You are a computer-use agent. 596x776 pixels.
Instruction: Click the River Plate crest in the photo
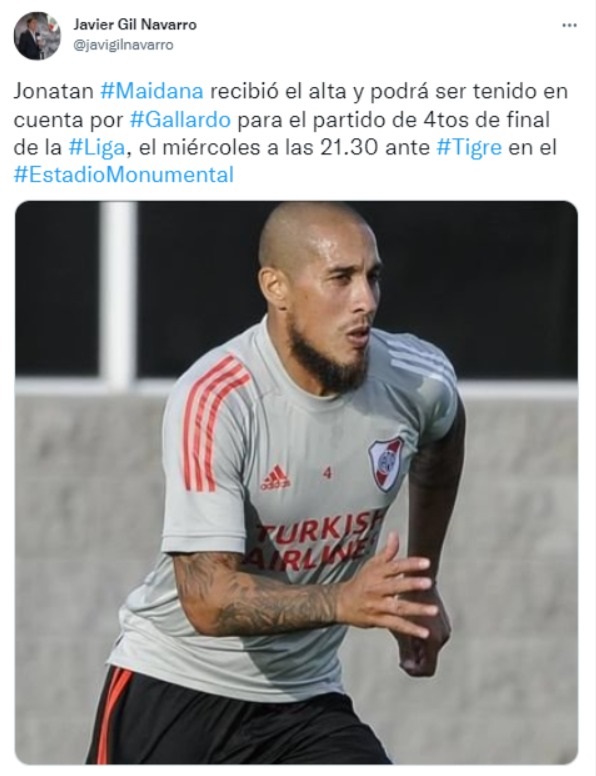385,464
